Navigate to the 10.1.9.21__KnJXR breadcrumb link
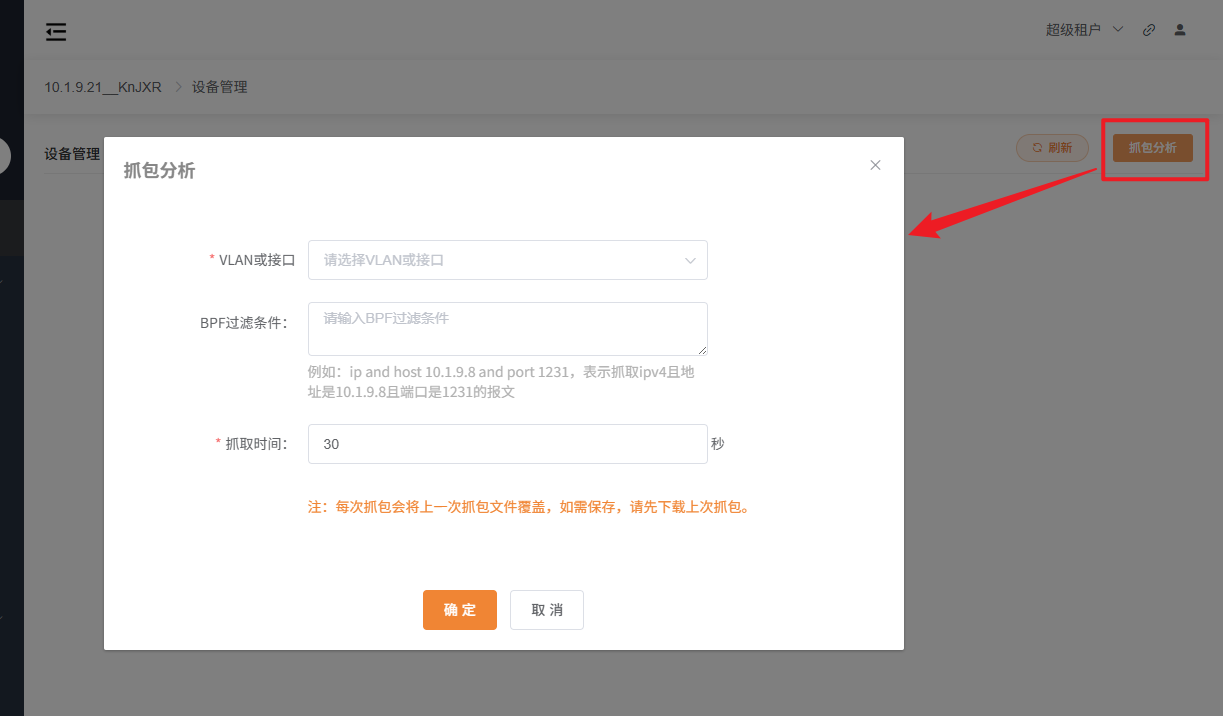Screen dimensions: 1223x716 [102, 87]
